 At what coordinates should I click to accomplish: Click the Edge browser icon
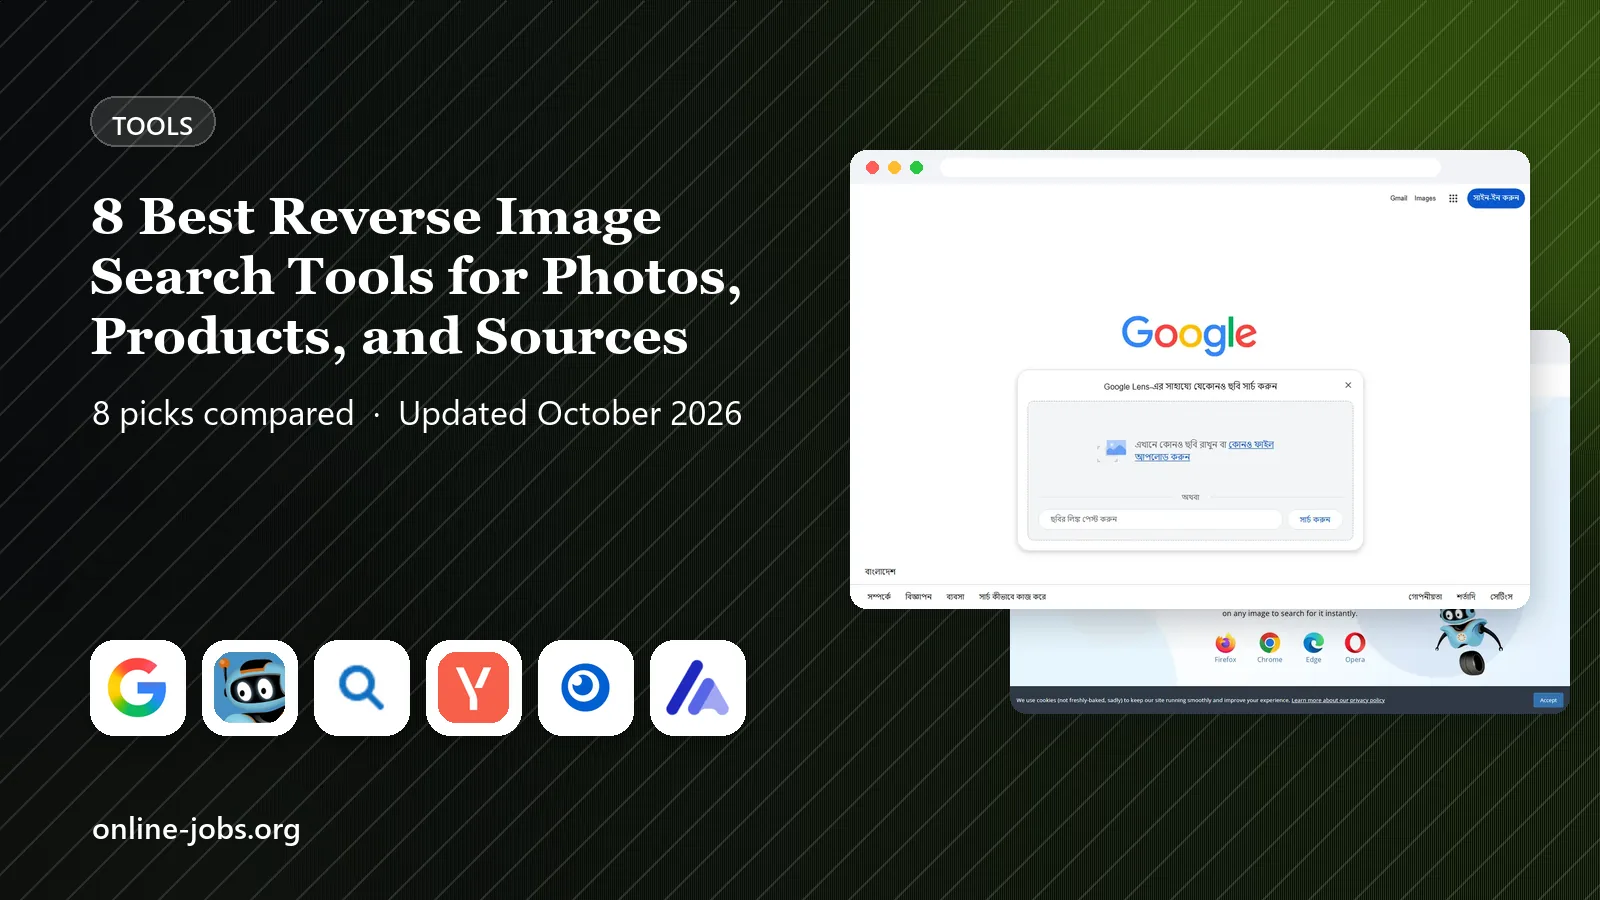(1313, 643)
